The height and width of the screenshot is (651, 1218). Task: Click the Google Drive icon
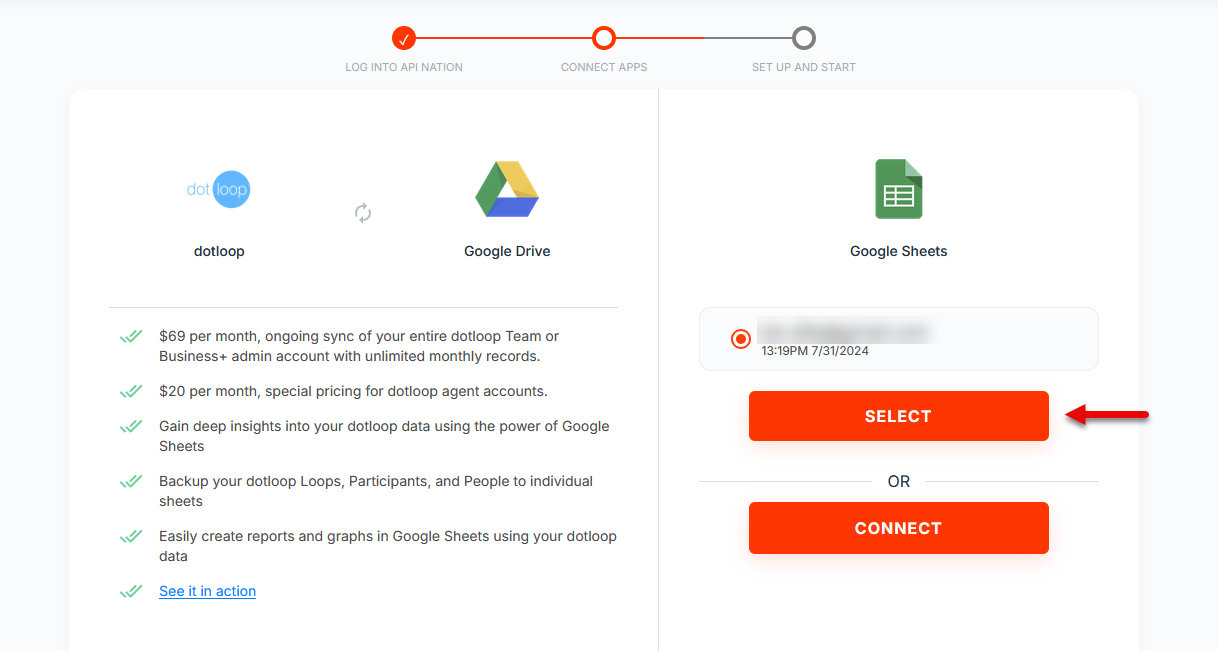507,189
